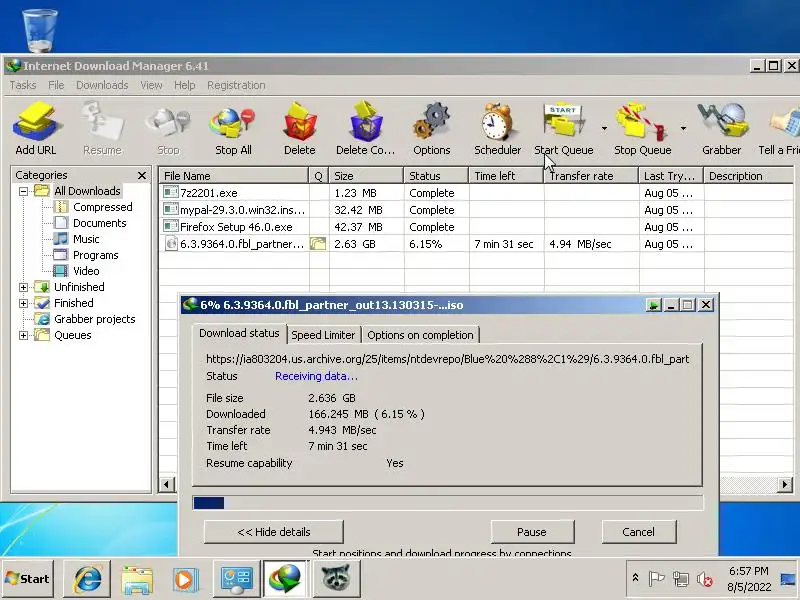800x600 pixels.
Task: Click the Stop Queue toolbar icon
Action: point(642,128)
